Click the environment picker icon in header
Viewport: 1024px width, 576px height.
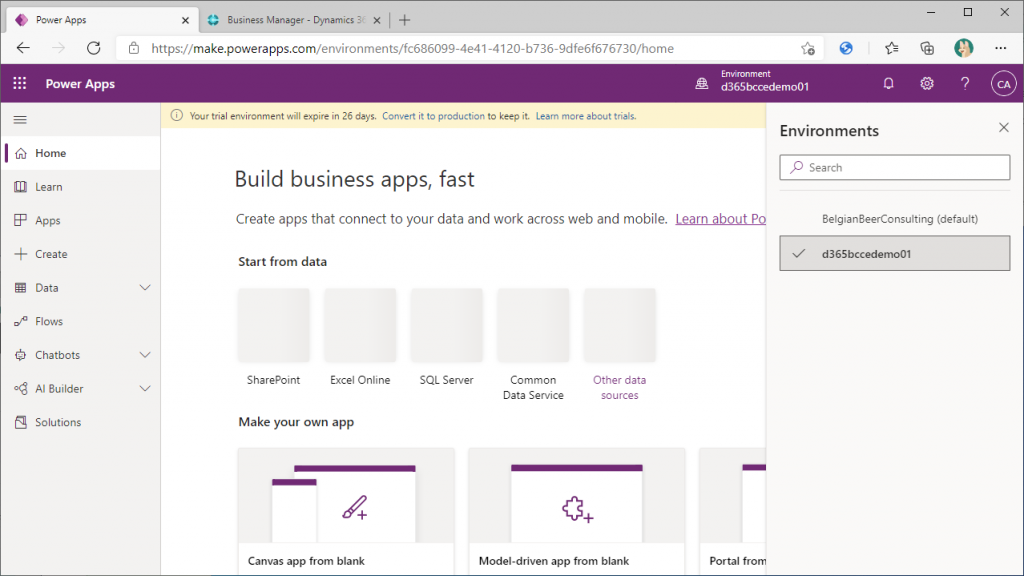point(701,84)
